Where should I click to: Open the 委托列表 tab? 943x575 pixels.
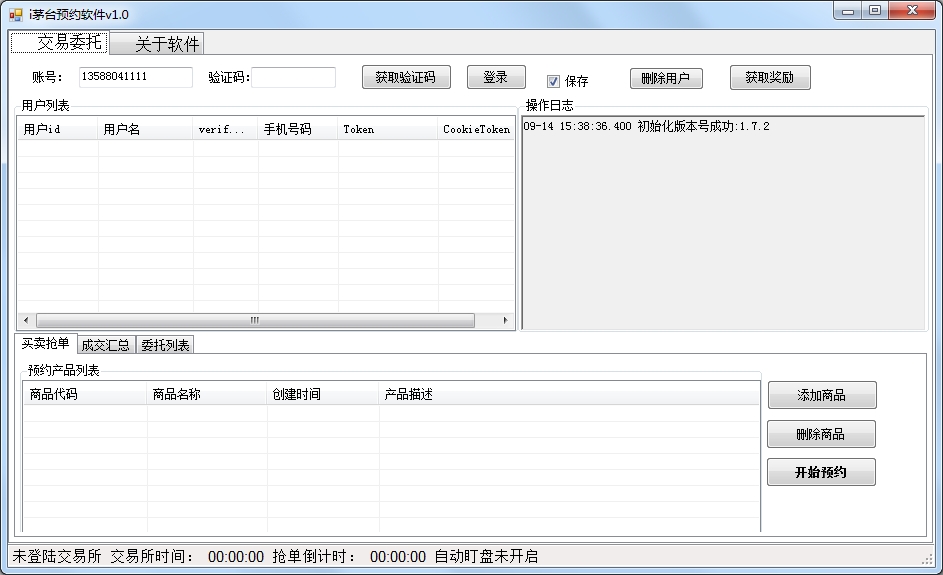click(x=164, y=345)
